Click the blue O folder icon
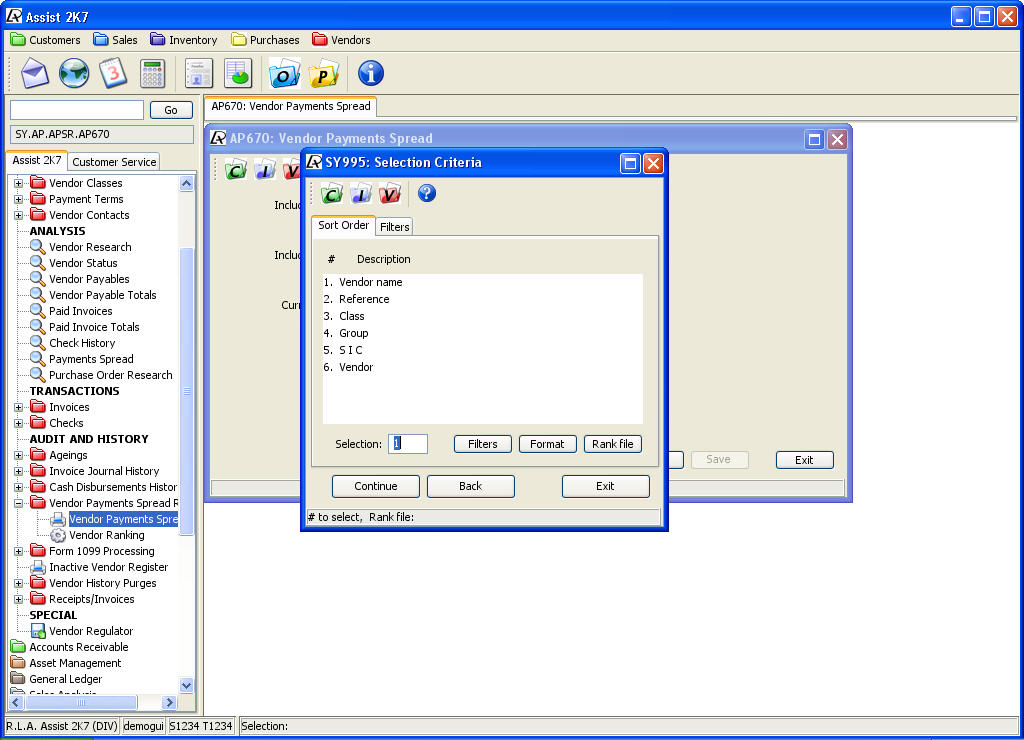The height and width of the screenshot is (740, 1024). 284,73
